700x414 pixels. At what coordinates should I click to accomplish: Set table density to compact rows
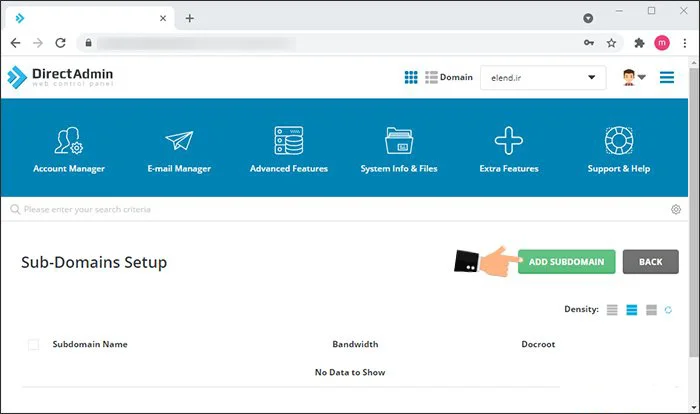(x=612, y=310)
